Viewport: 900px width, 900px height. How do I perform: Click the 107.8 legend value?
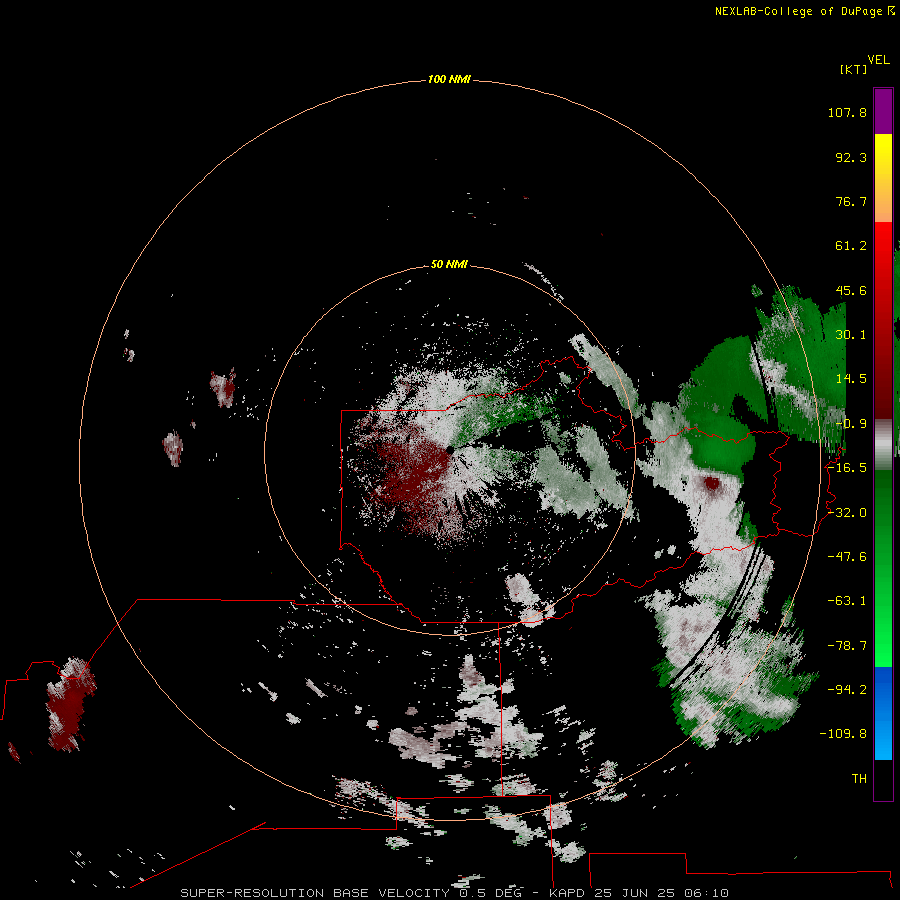point(847,112)
